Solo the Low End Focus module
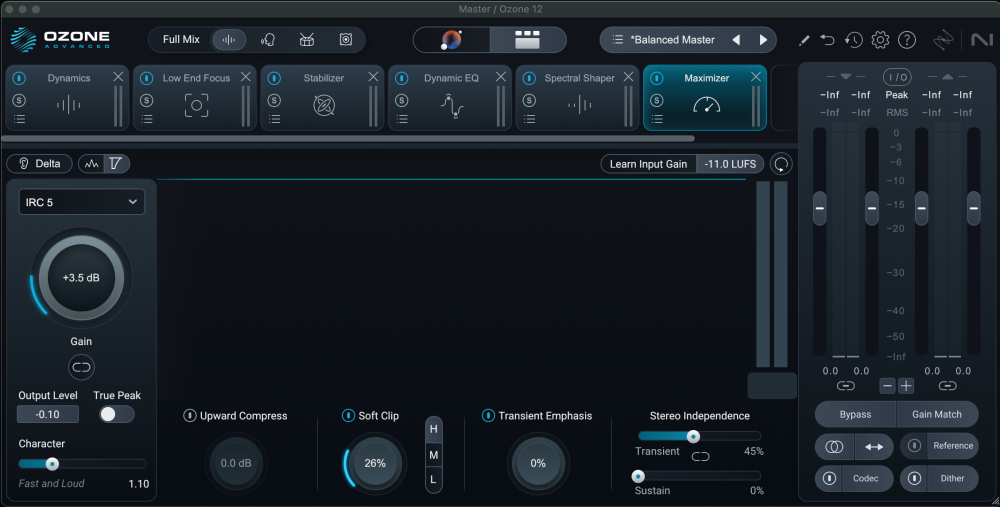The height and width of the screenshot is (507, 1000). pyautogui.click(x=147, y=100)
